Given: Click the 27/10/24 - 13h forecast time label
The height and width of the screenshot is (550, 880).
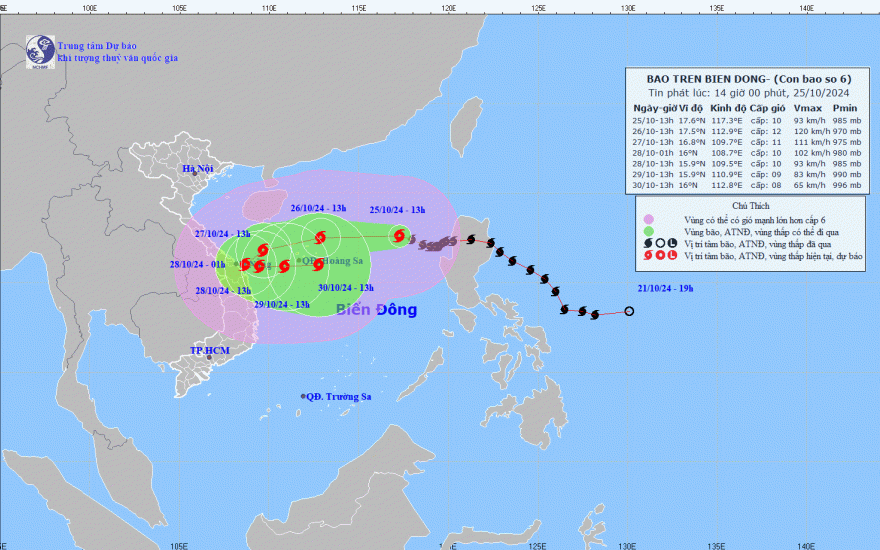Looking at the screenshot, I should [222, 232].
